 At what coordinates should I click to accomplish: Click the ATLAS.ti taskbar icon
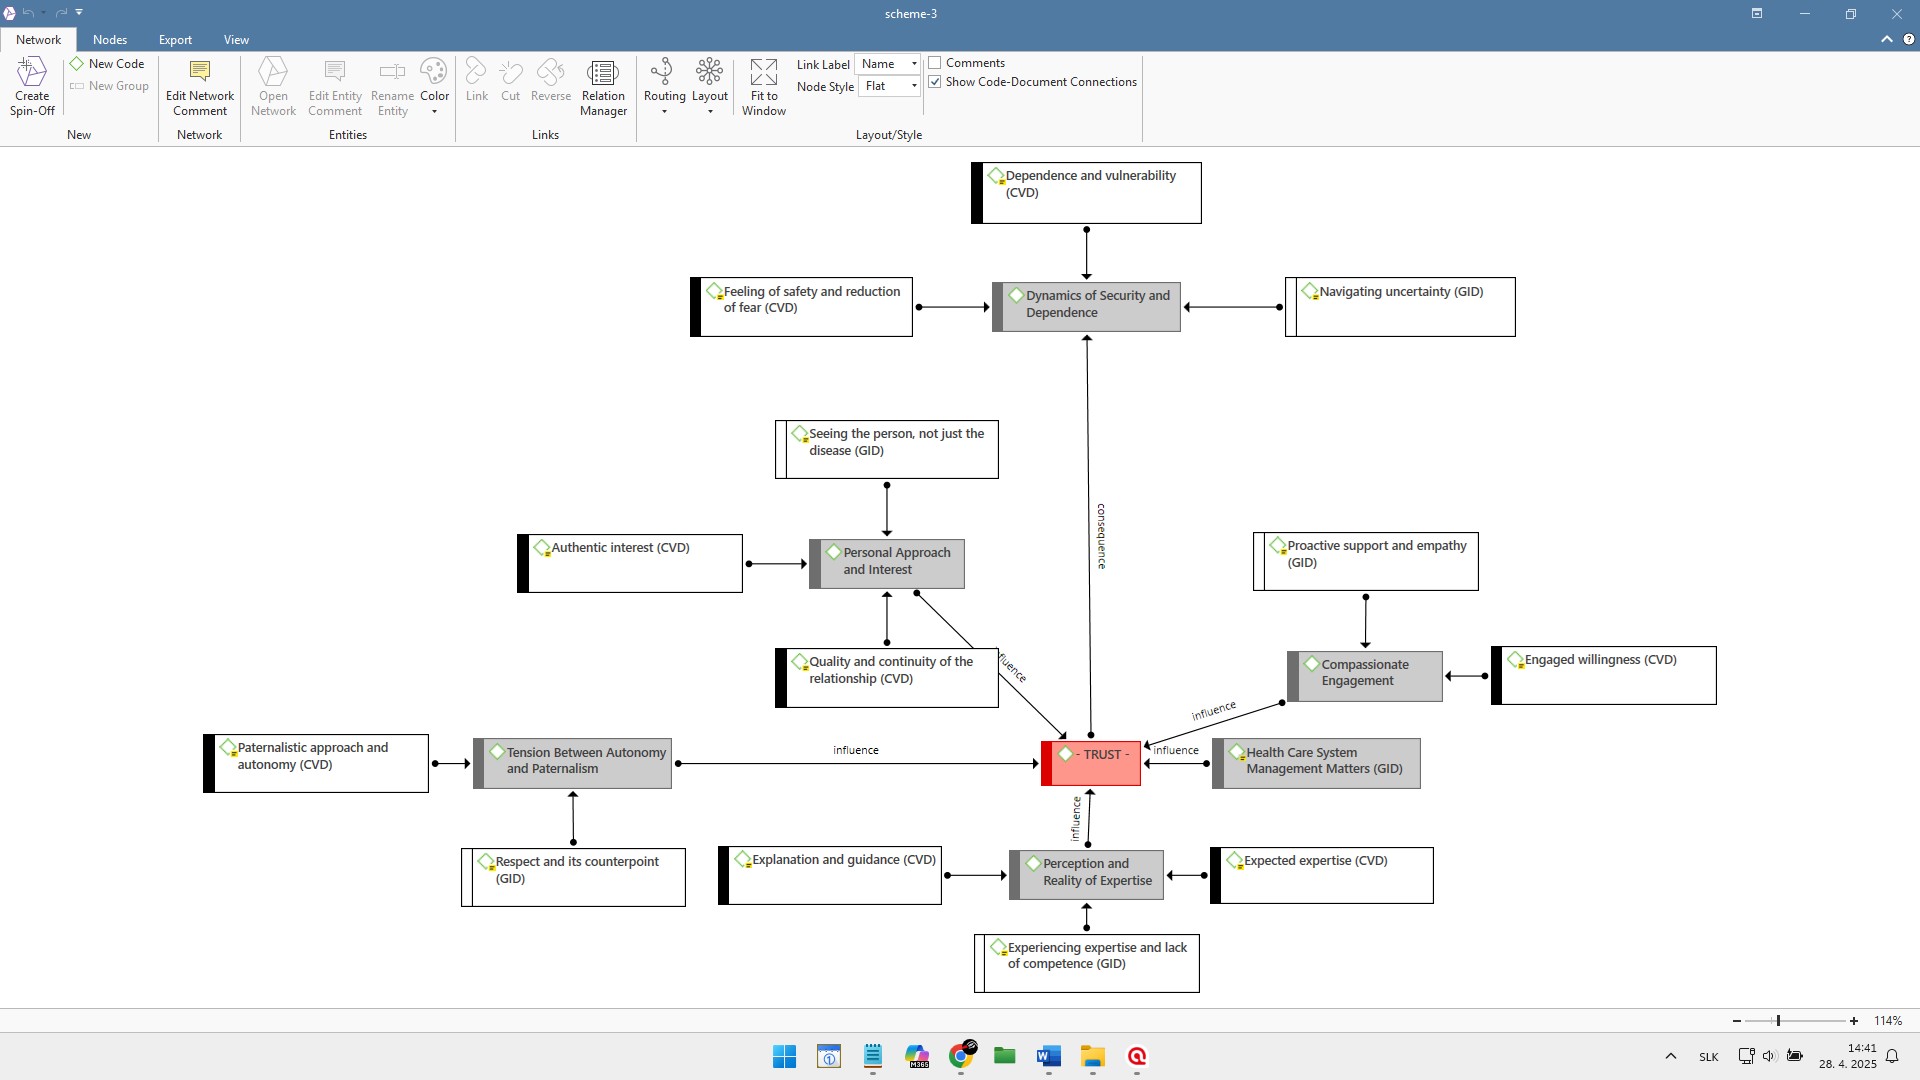pyautogui.click(x=1137, y=1056)
